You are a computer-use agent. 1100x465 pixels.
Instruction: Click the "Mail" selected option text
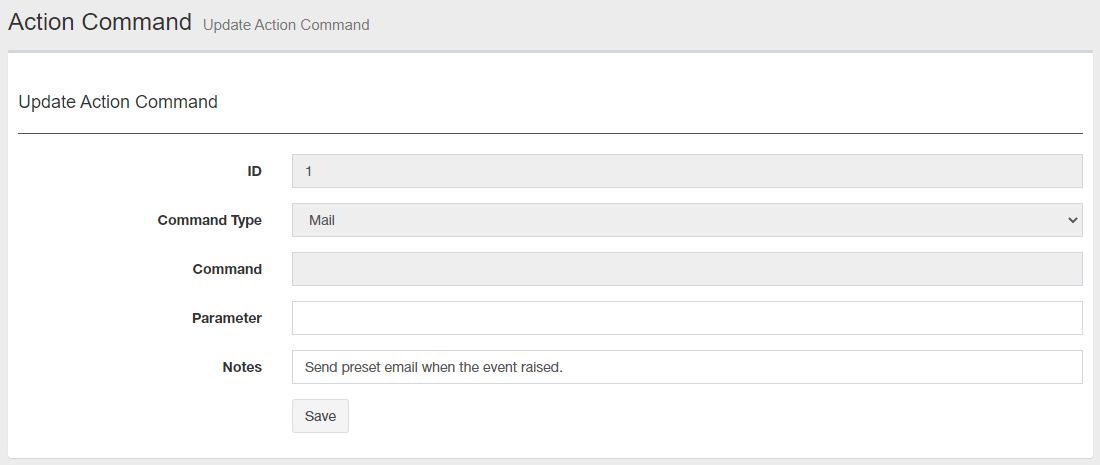[322, 220]
